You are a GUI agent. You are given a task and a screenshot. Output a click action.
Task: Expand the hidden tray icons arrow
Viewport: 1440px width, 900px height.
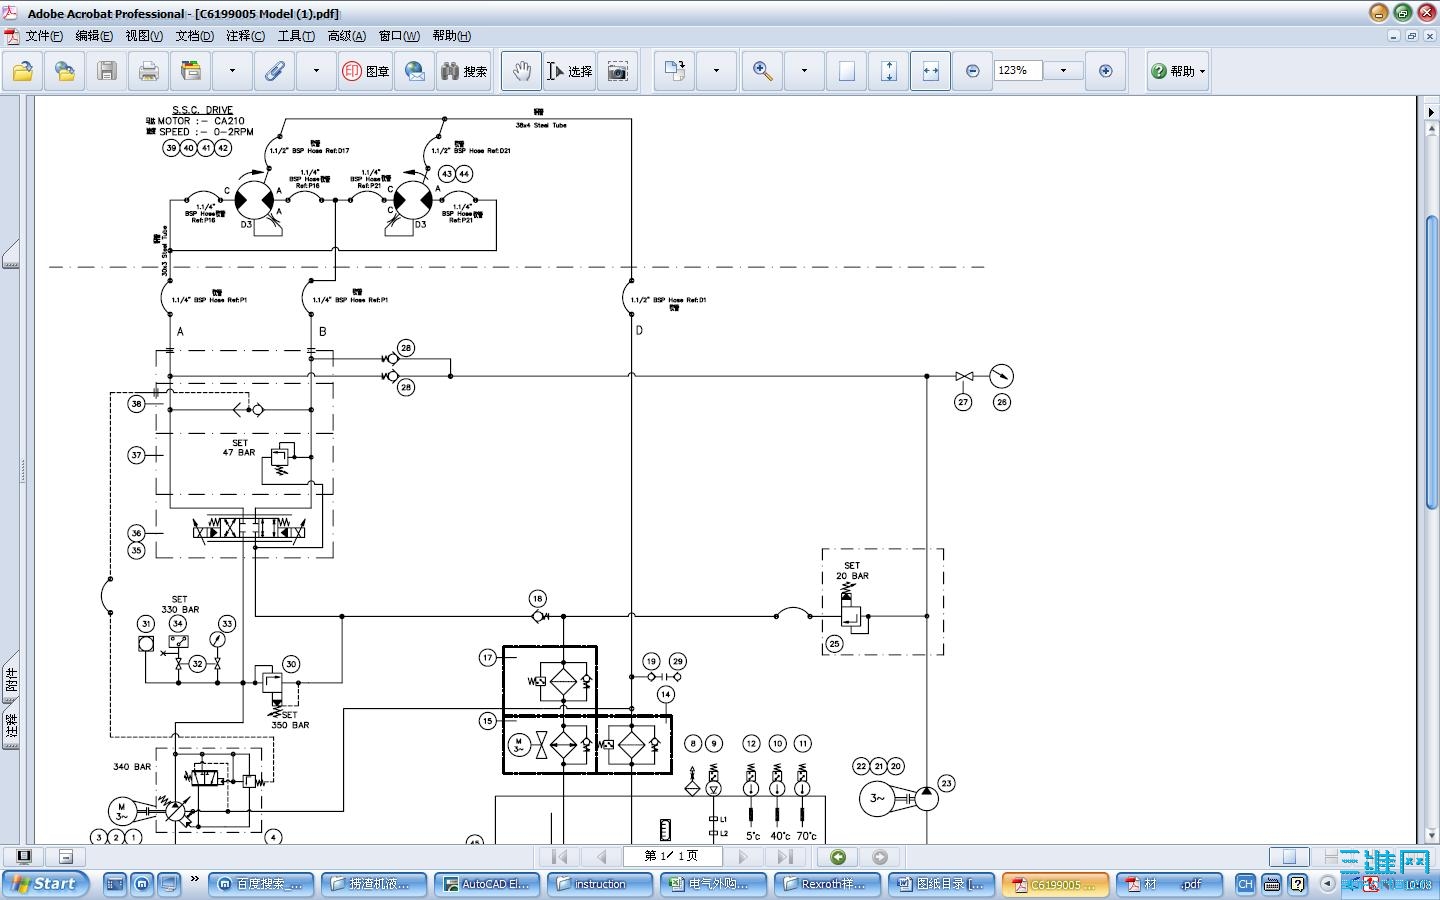click(x=1327, y=884)
